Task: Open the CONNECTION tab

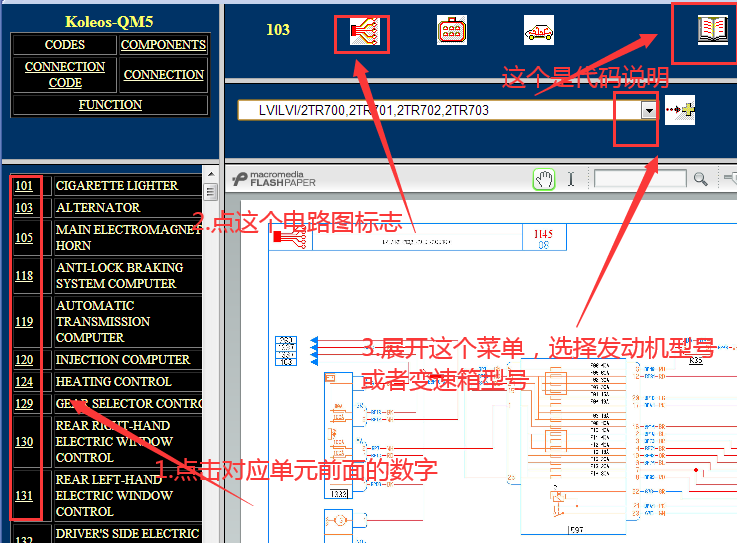Action: 163,75
